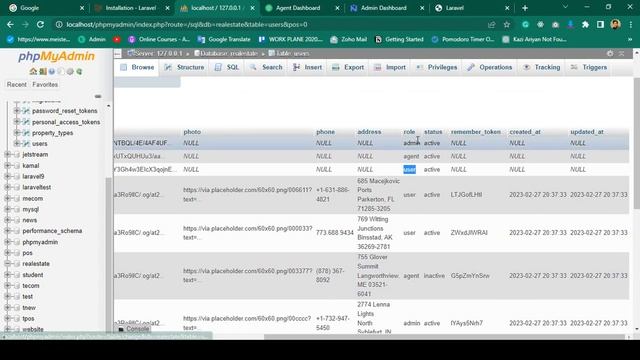Open the Structure tab
640x360 pixels.
tap(184, 67)
